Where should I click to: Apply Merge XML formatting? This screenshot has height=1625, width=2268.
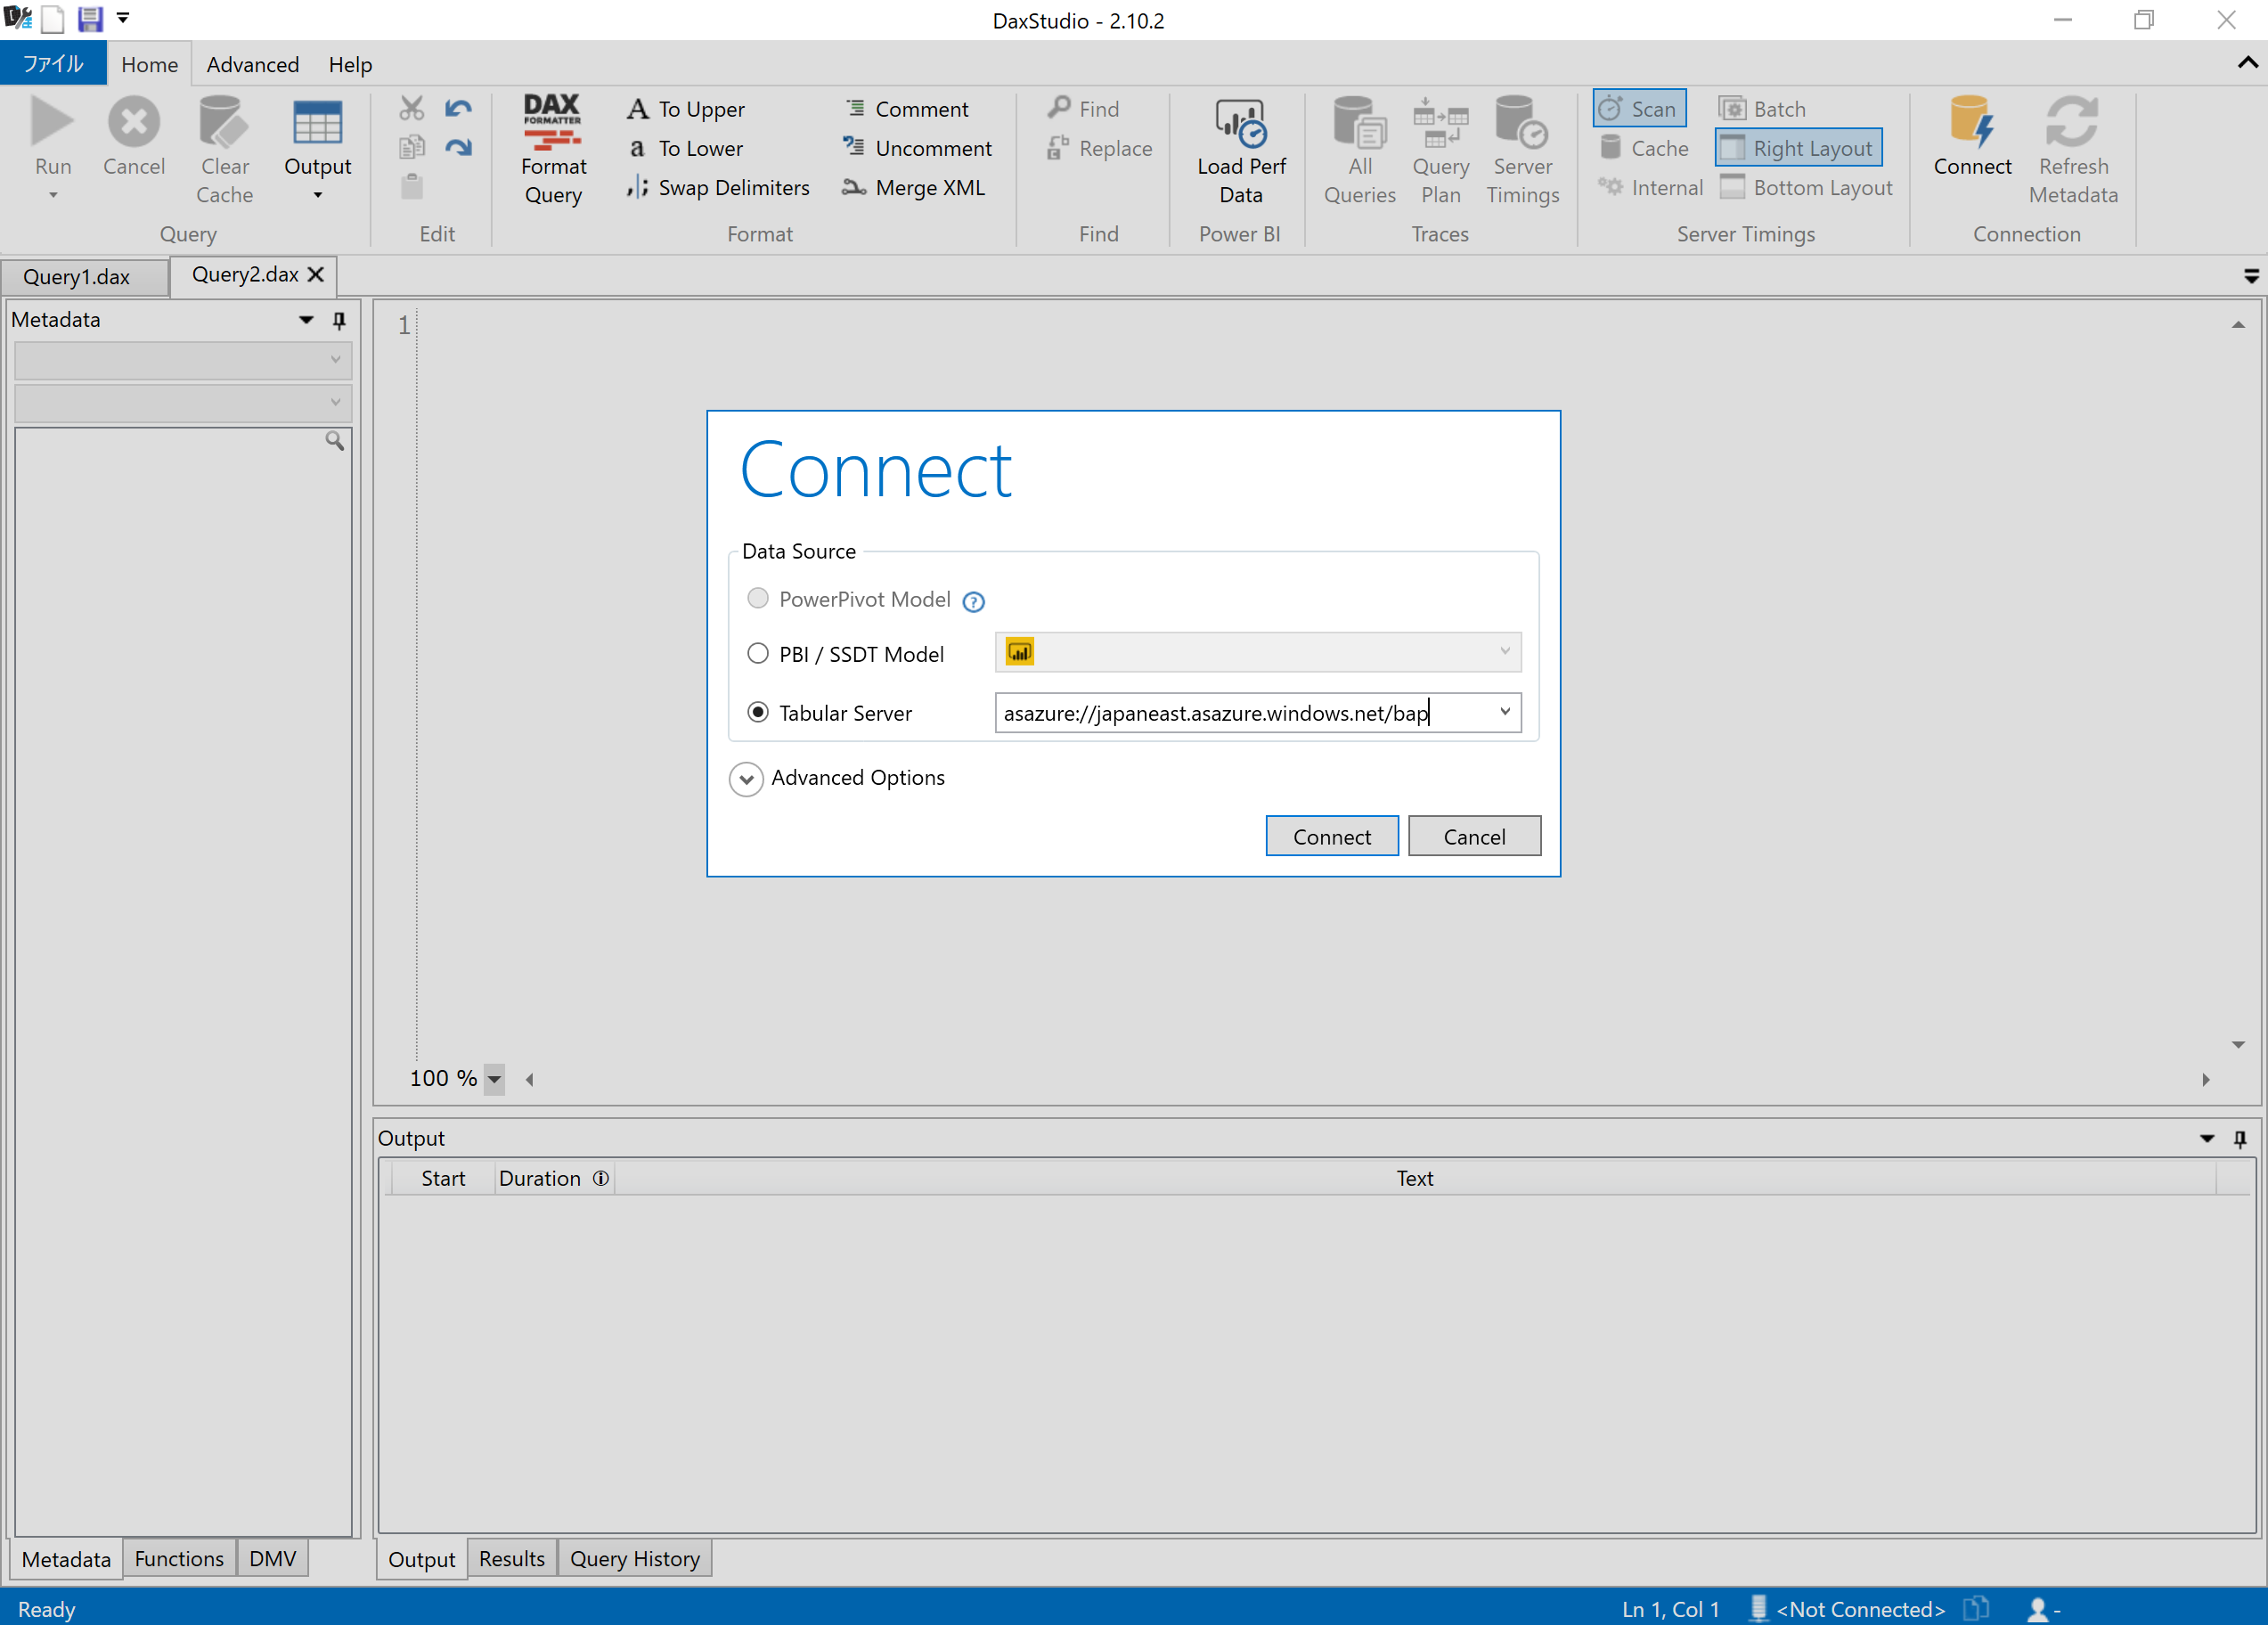913,187
